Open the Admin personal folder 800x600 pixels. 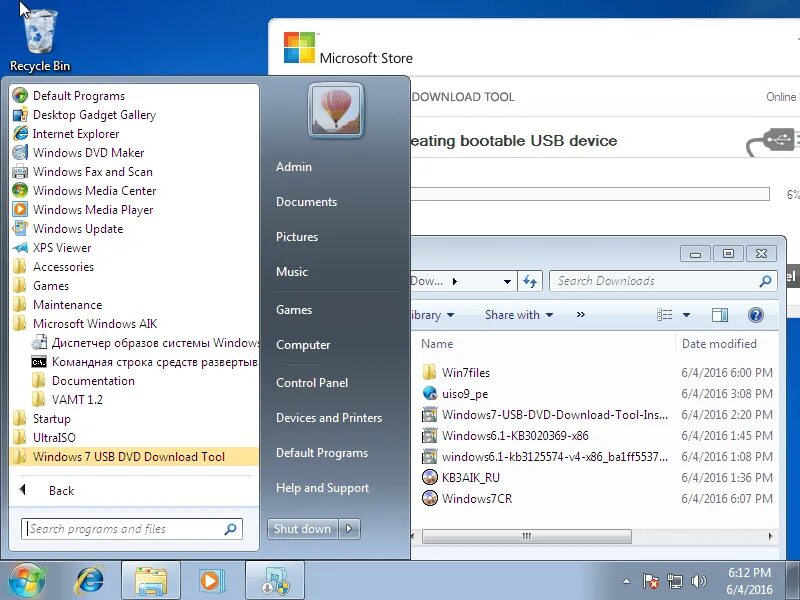pos(294,167)
